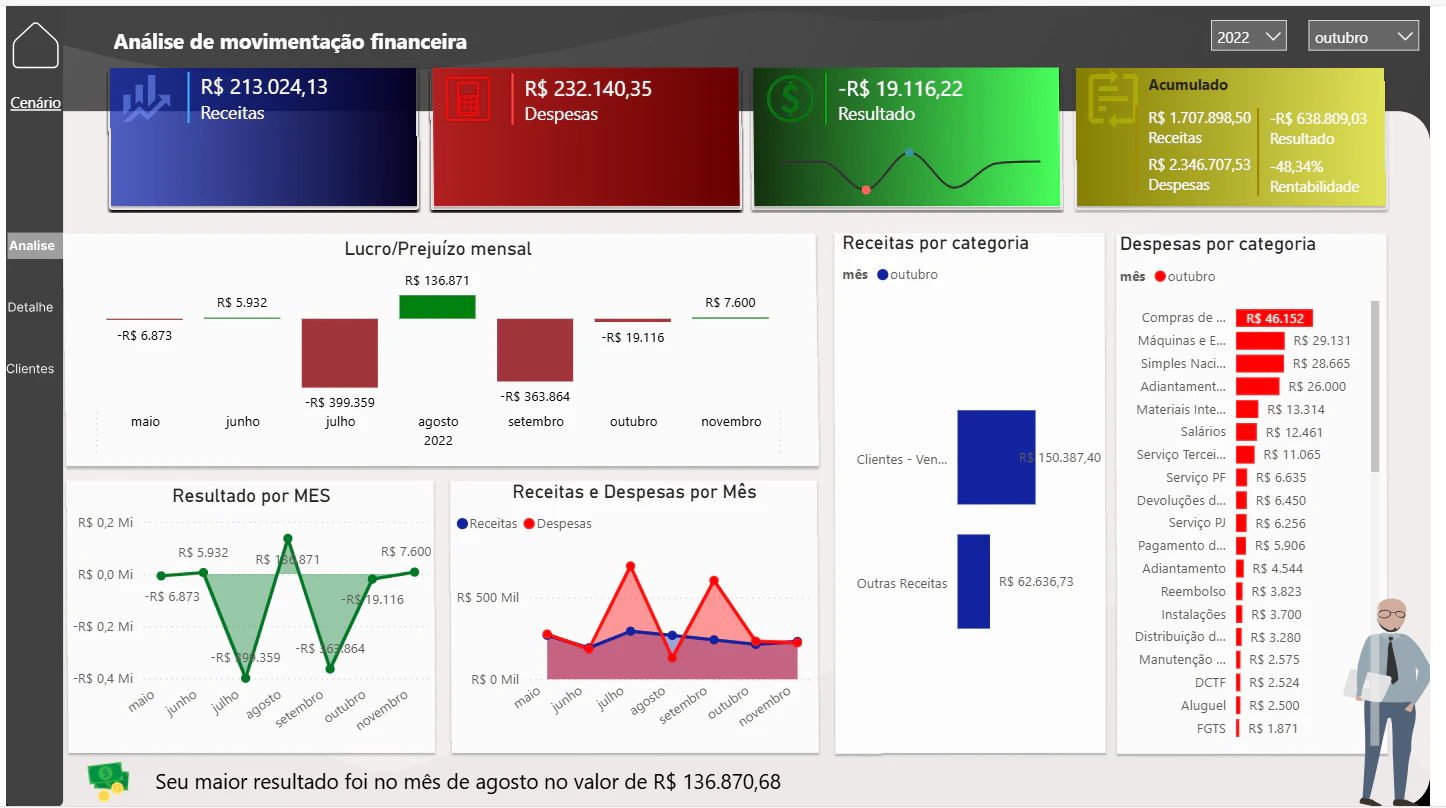Toggle the Despesas legend in line chart
The height and width of the screenshot is (808, 1446).
(558, 523)
